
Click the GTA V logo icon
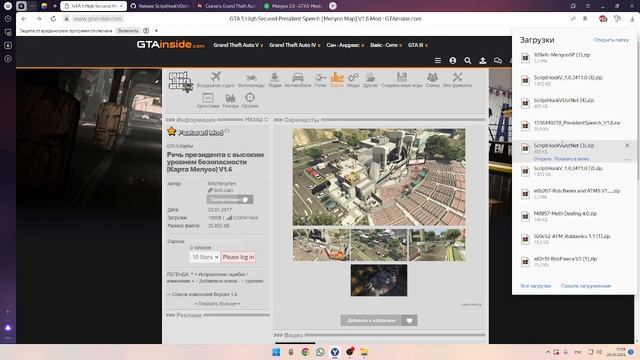[x=180, y=81]
